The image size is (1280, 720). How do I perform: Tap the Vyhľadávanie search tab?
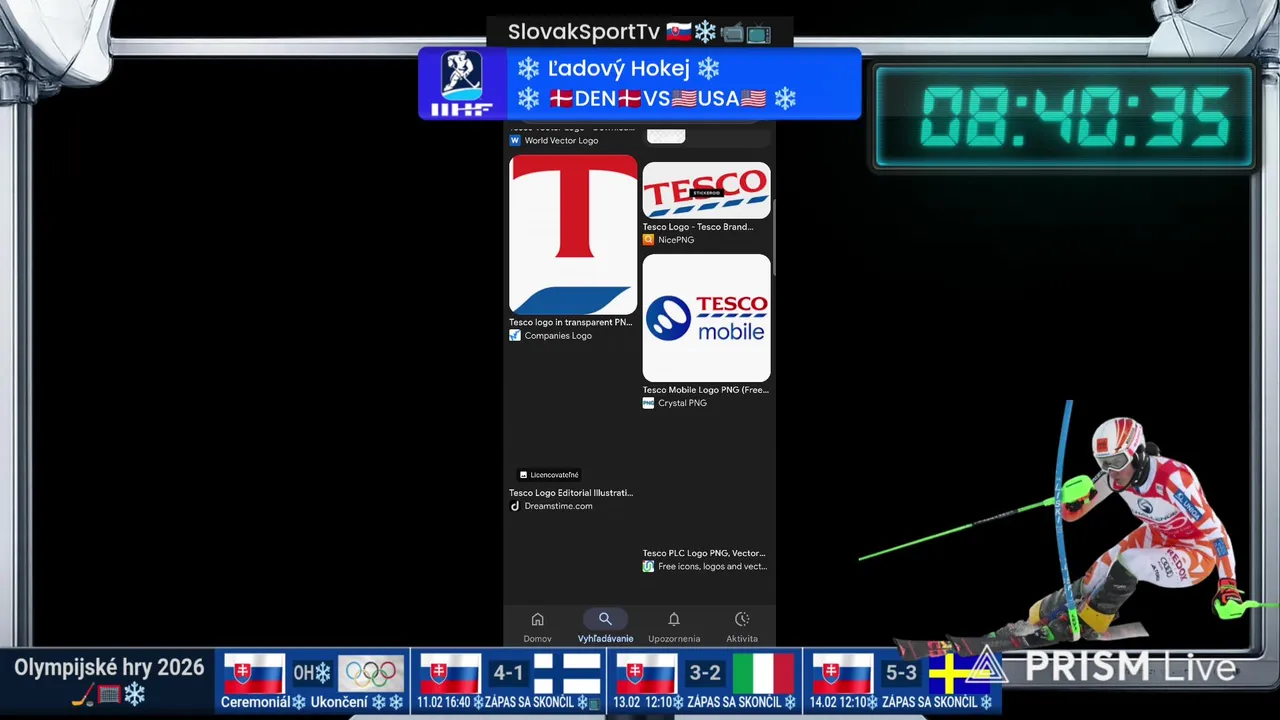click(x=605, y=628)
